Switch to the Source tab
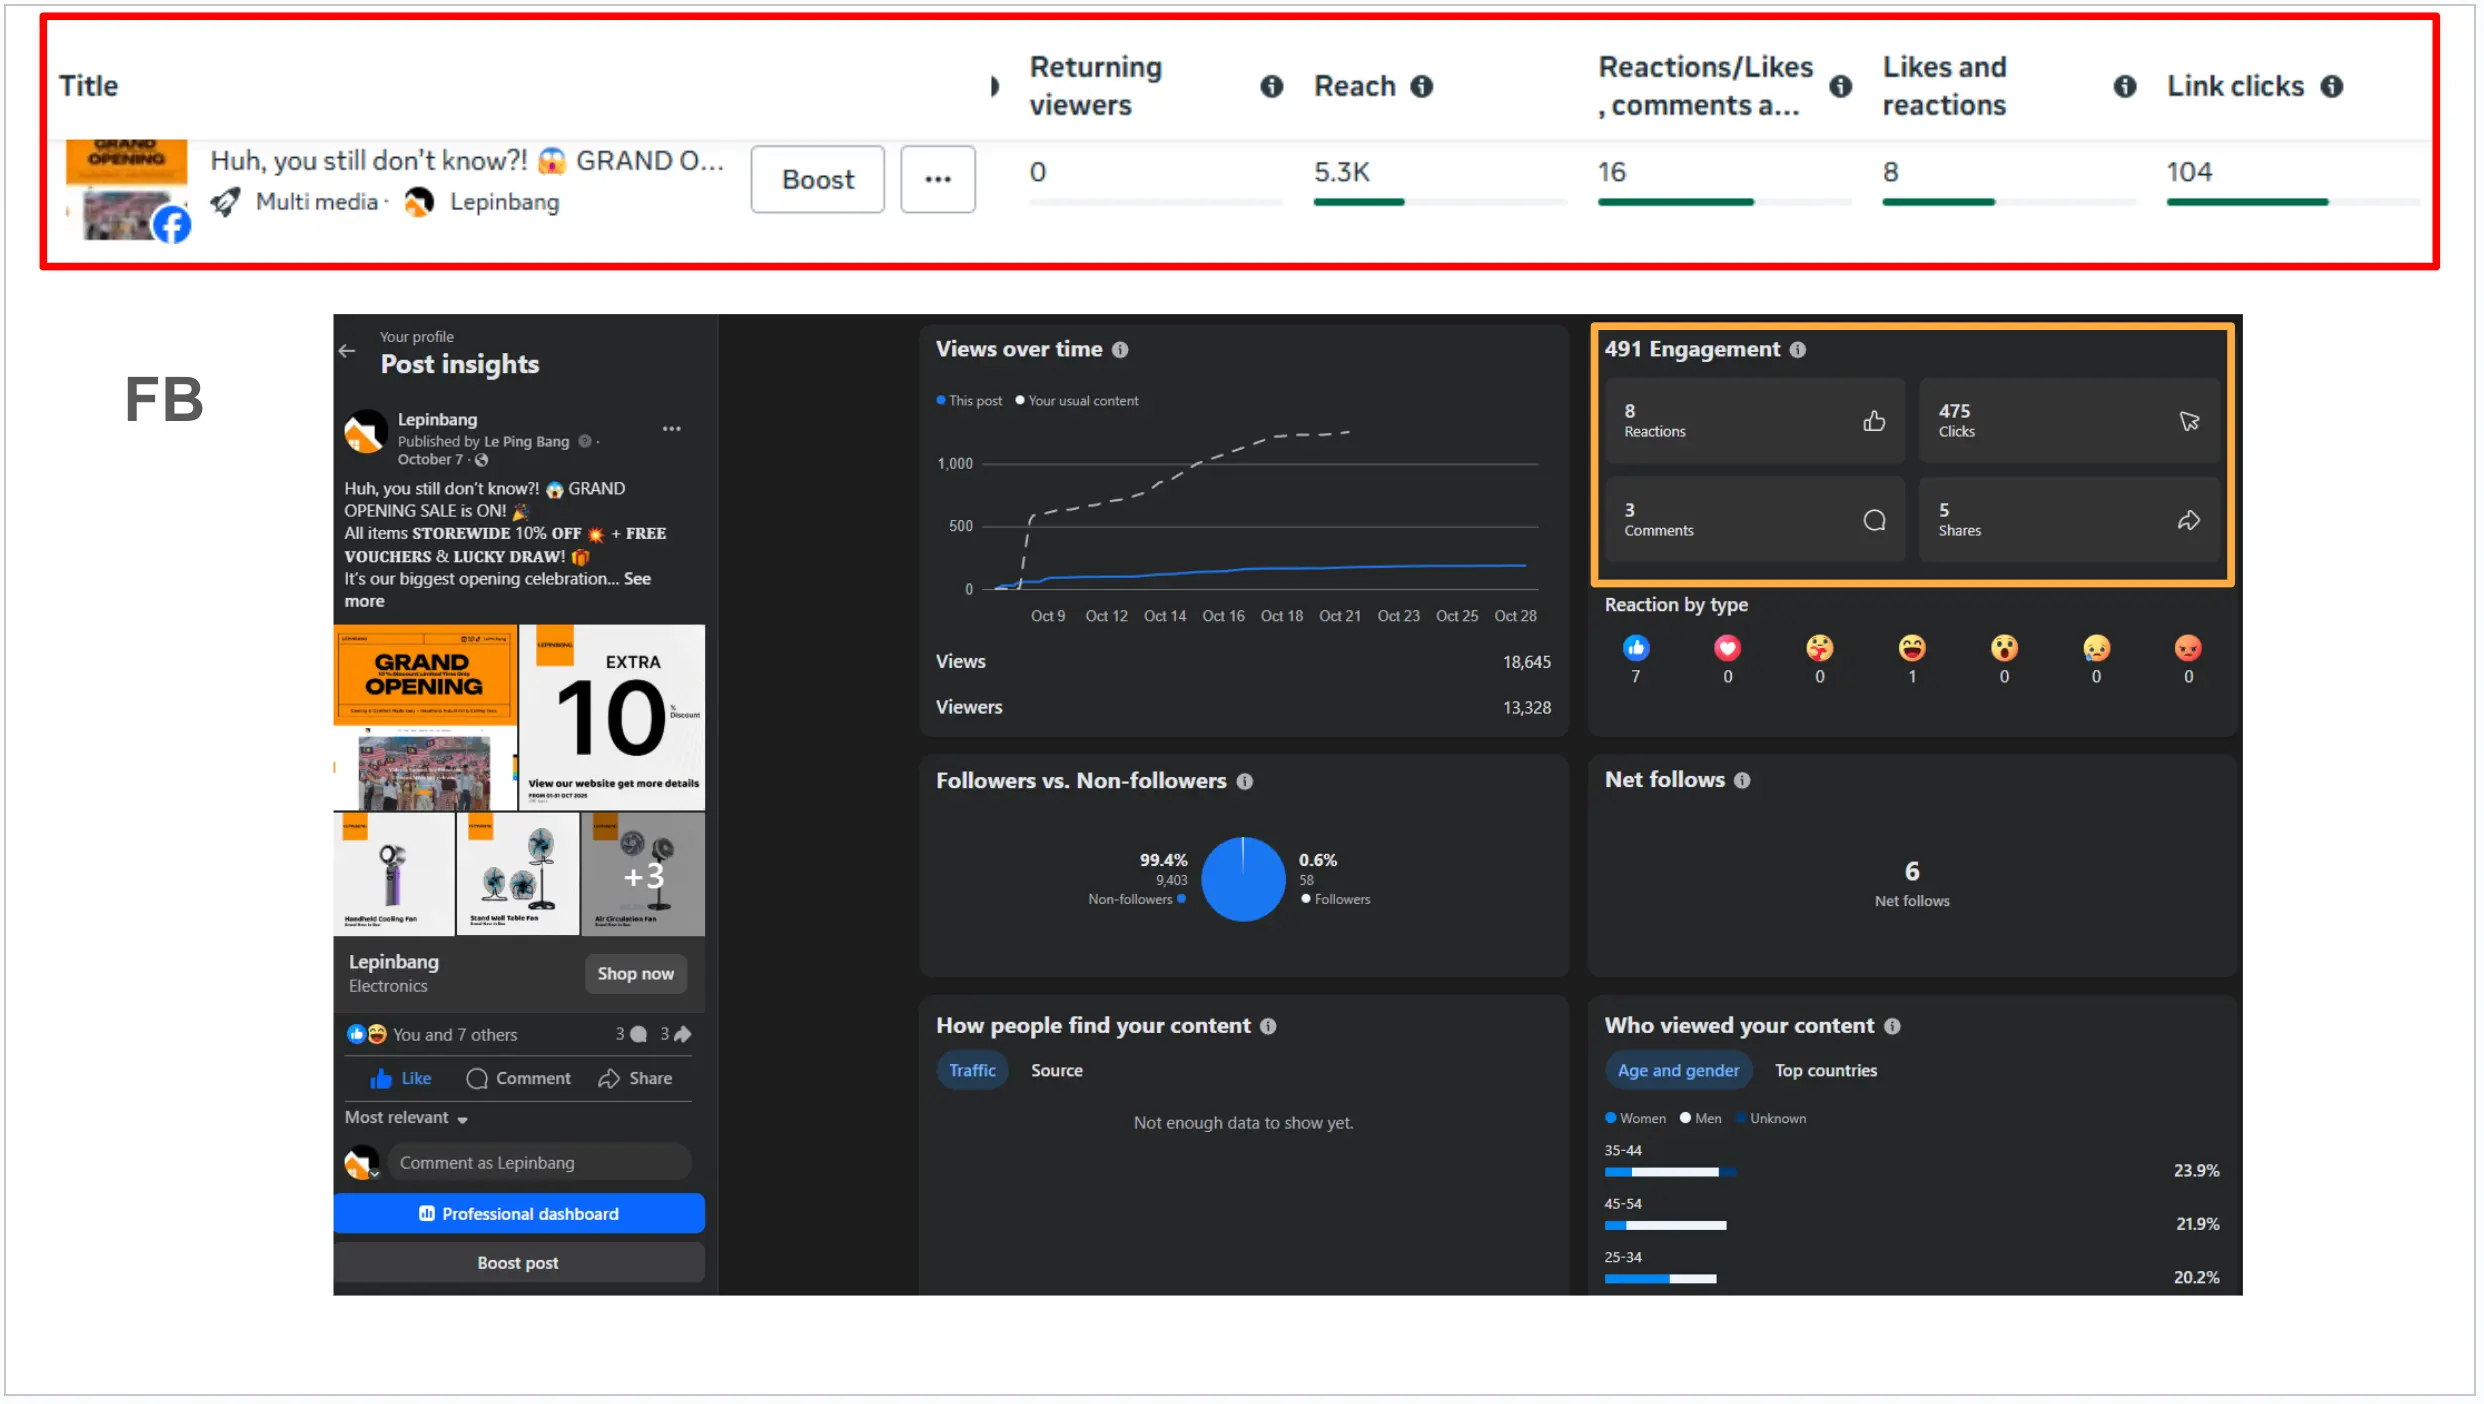This screenshot has height=1404, width=2484. tap(1056, 1071)
